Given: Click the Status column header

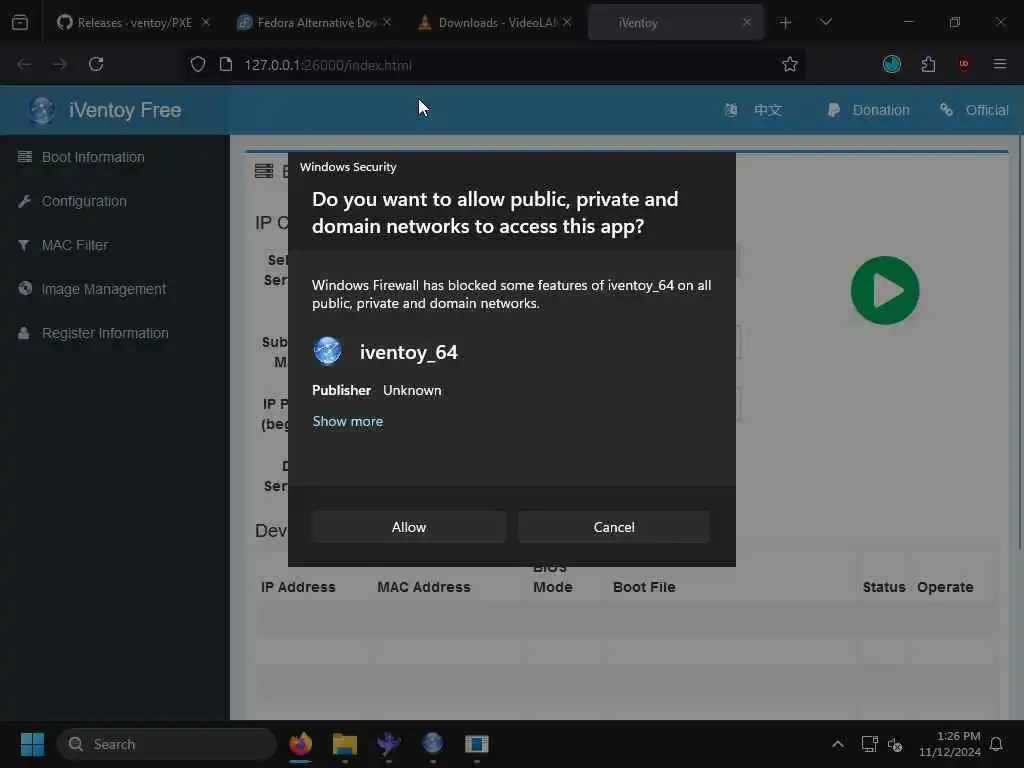Looking at the screenshot, I should pyautogui.click(x=884, y=587).
